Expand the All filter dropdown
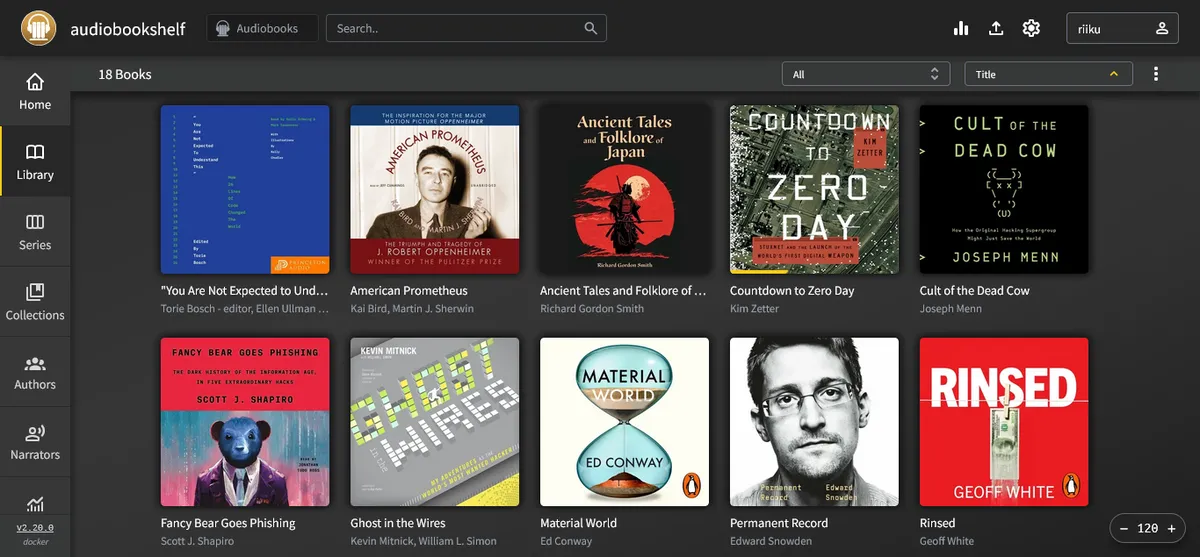 coord(866,74)
